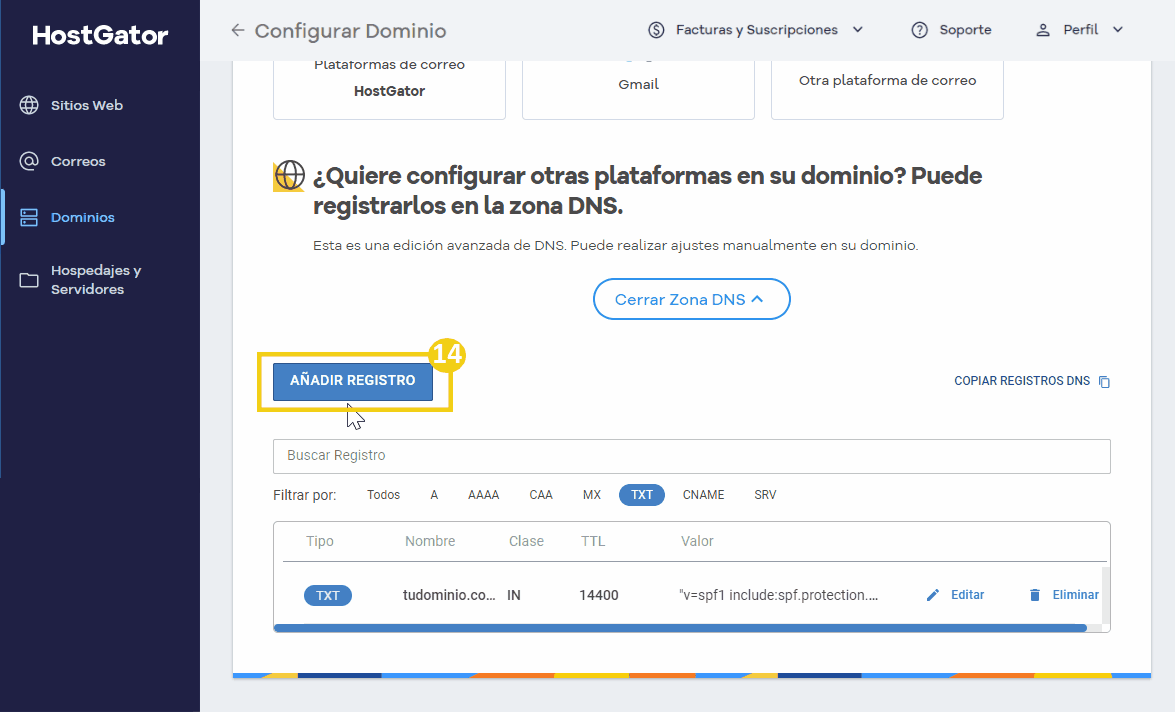Open Hospedajes y Servidores menu item
Screen dimensions: 1175x712
tap(96, 280)
